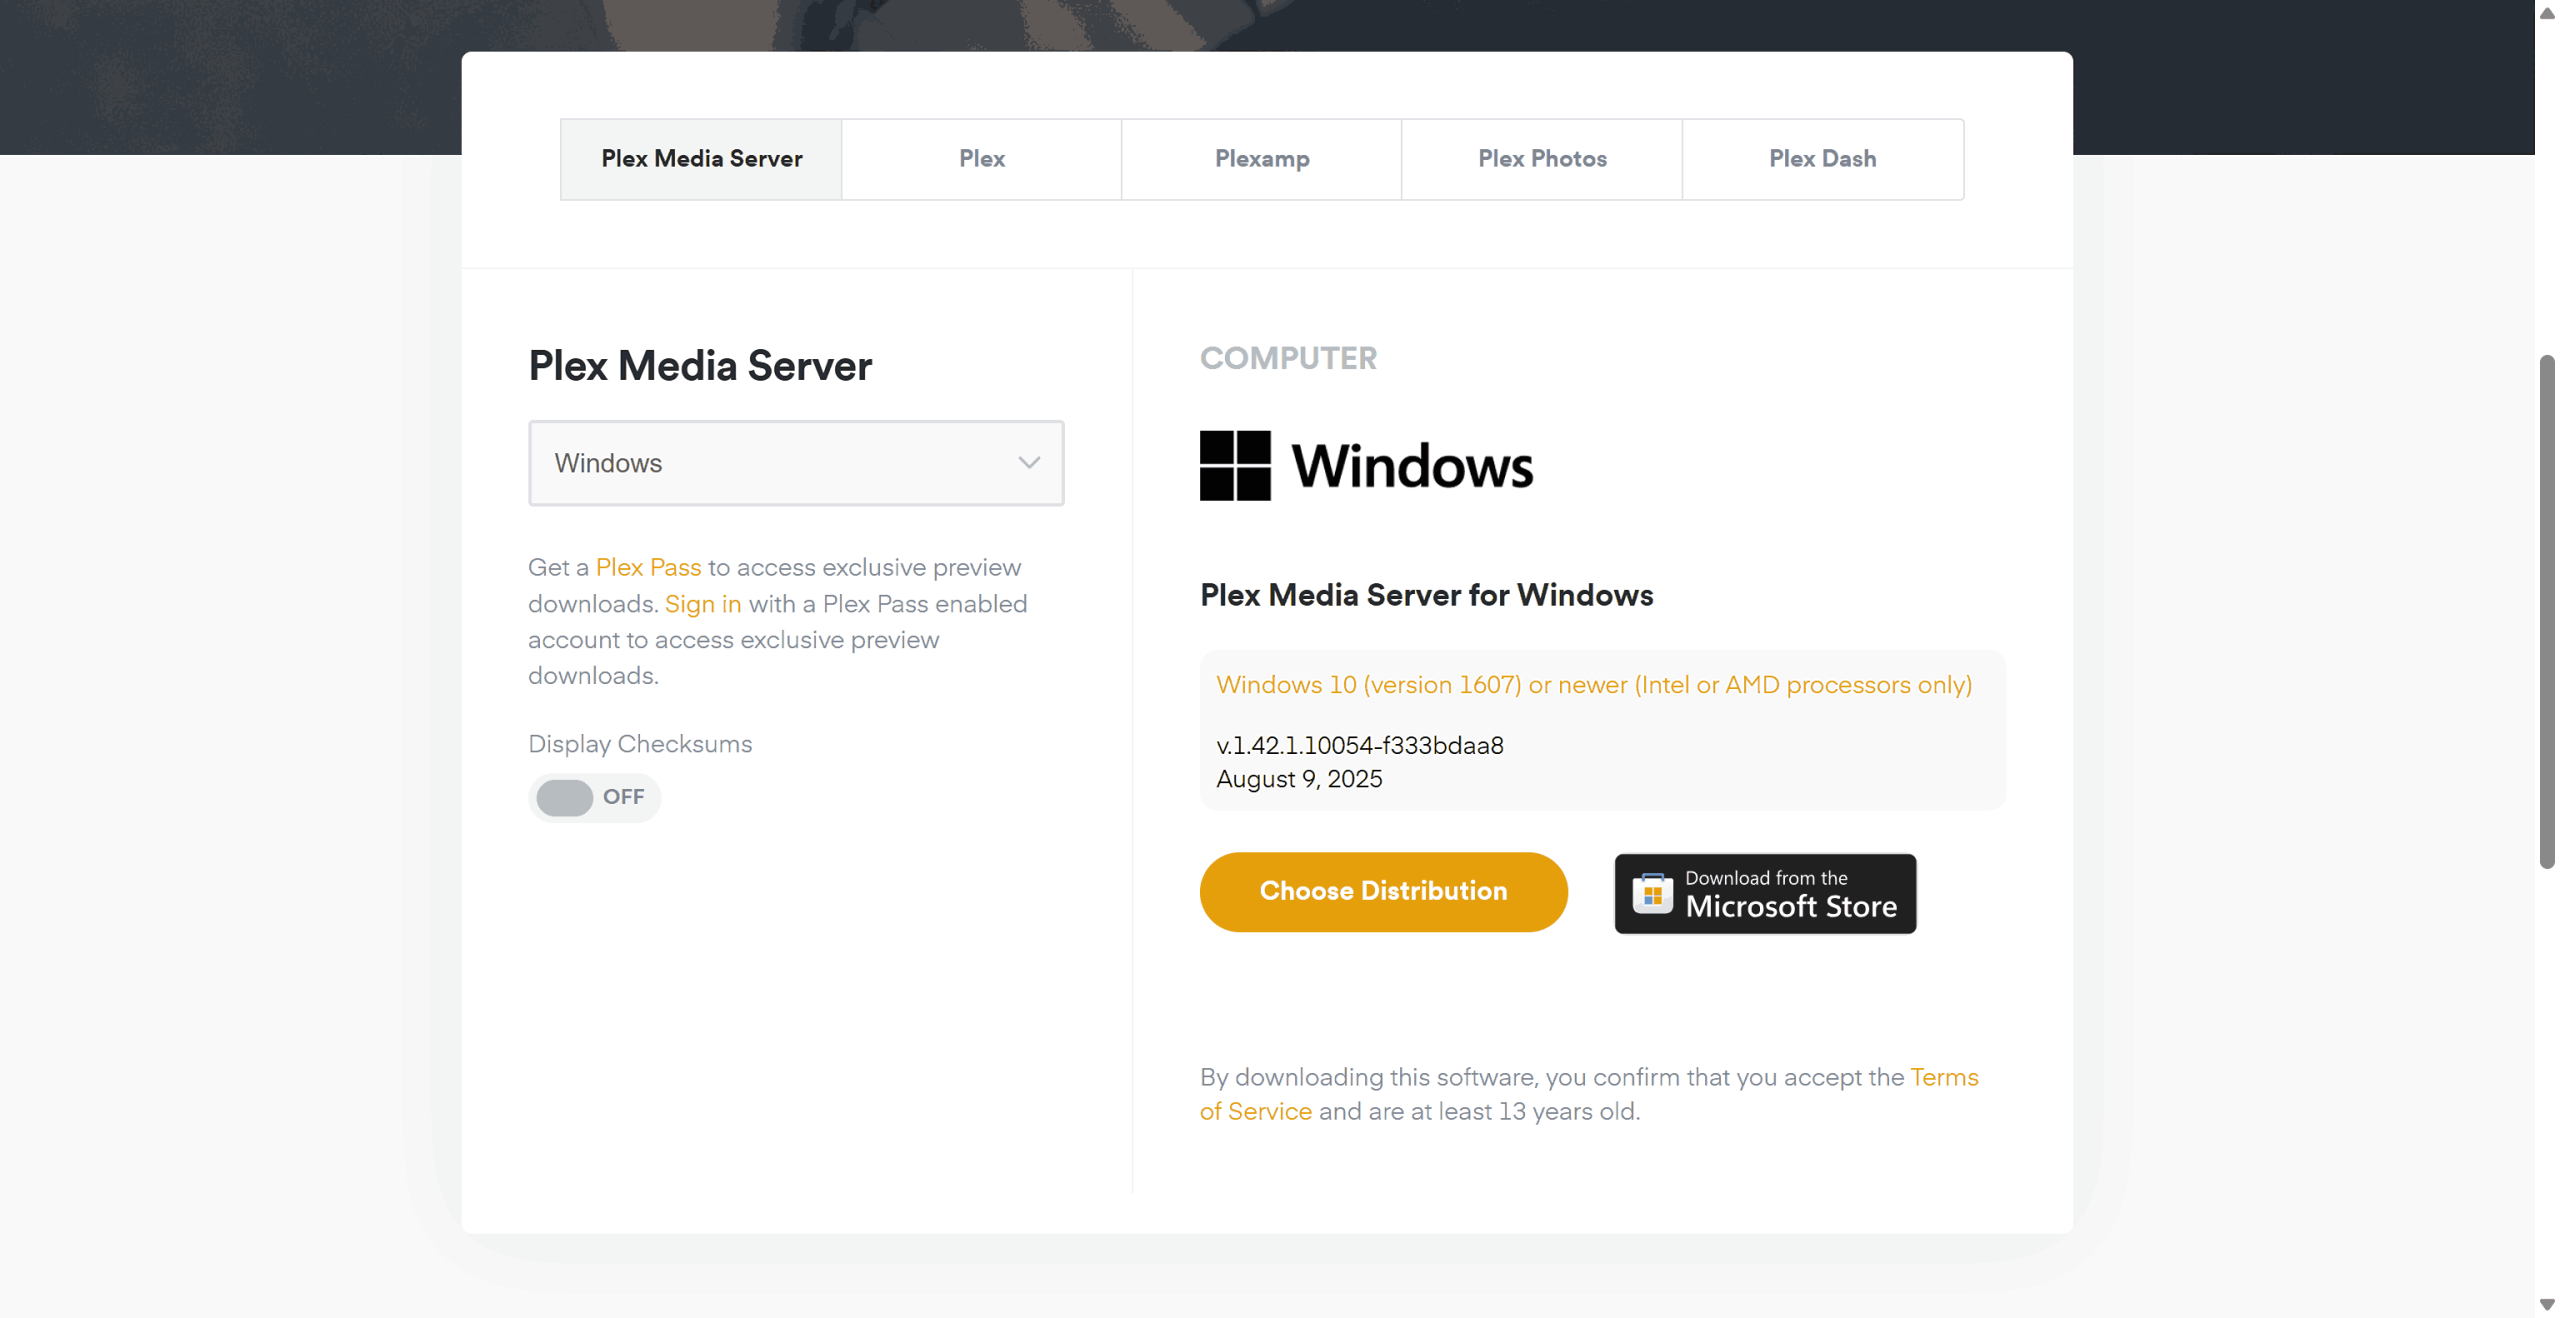Click the OFF label on checksum toggle

click(623, 797)
